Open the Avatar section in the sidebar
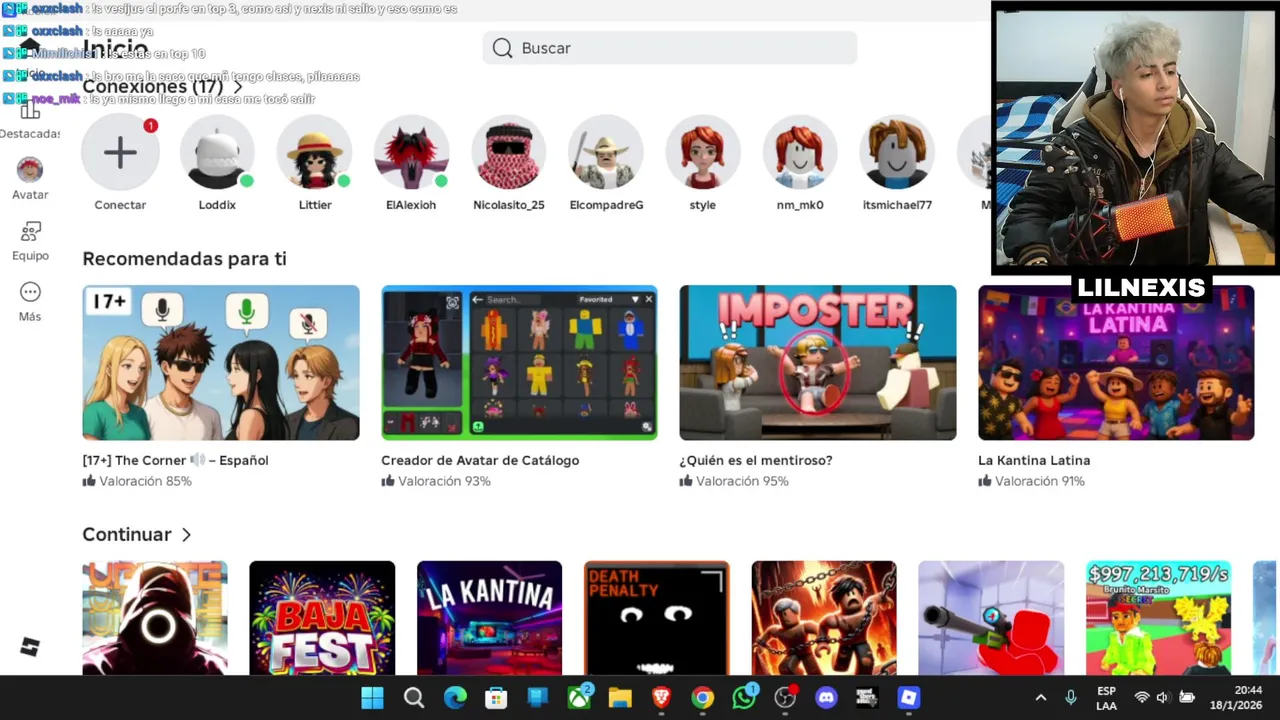Image resolution: width=1280 pixels, height=720 pixels. (x=30, y=178)
